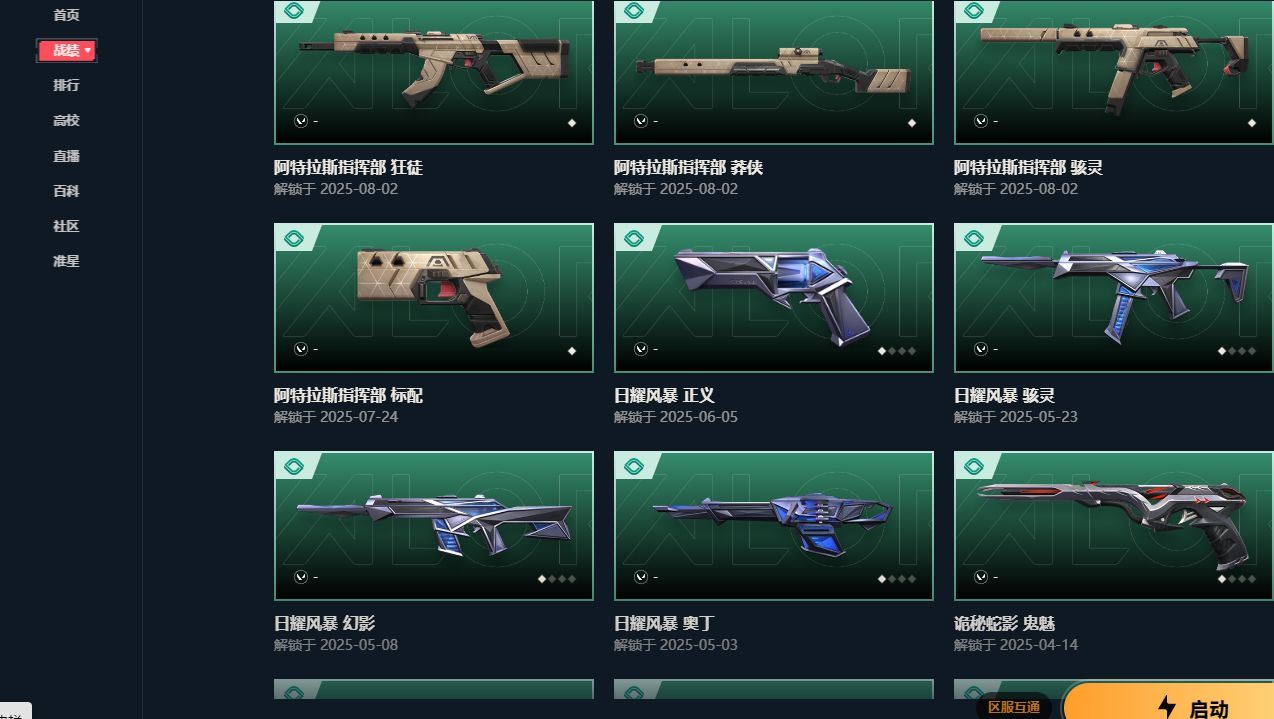Click Valorant points icon on 日耀风暴 幻影 card

coord(301,577)
